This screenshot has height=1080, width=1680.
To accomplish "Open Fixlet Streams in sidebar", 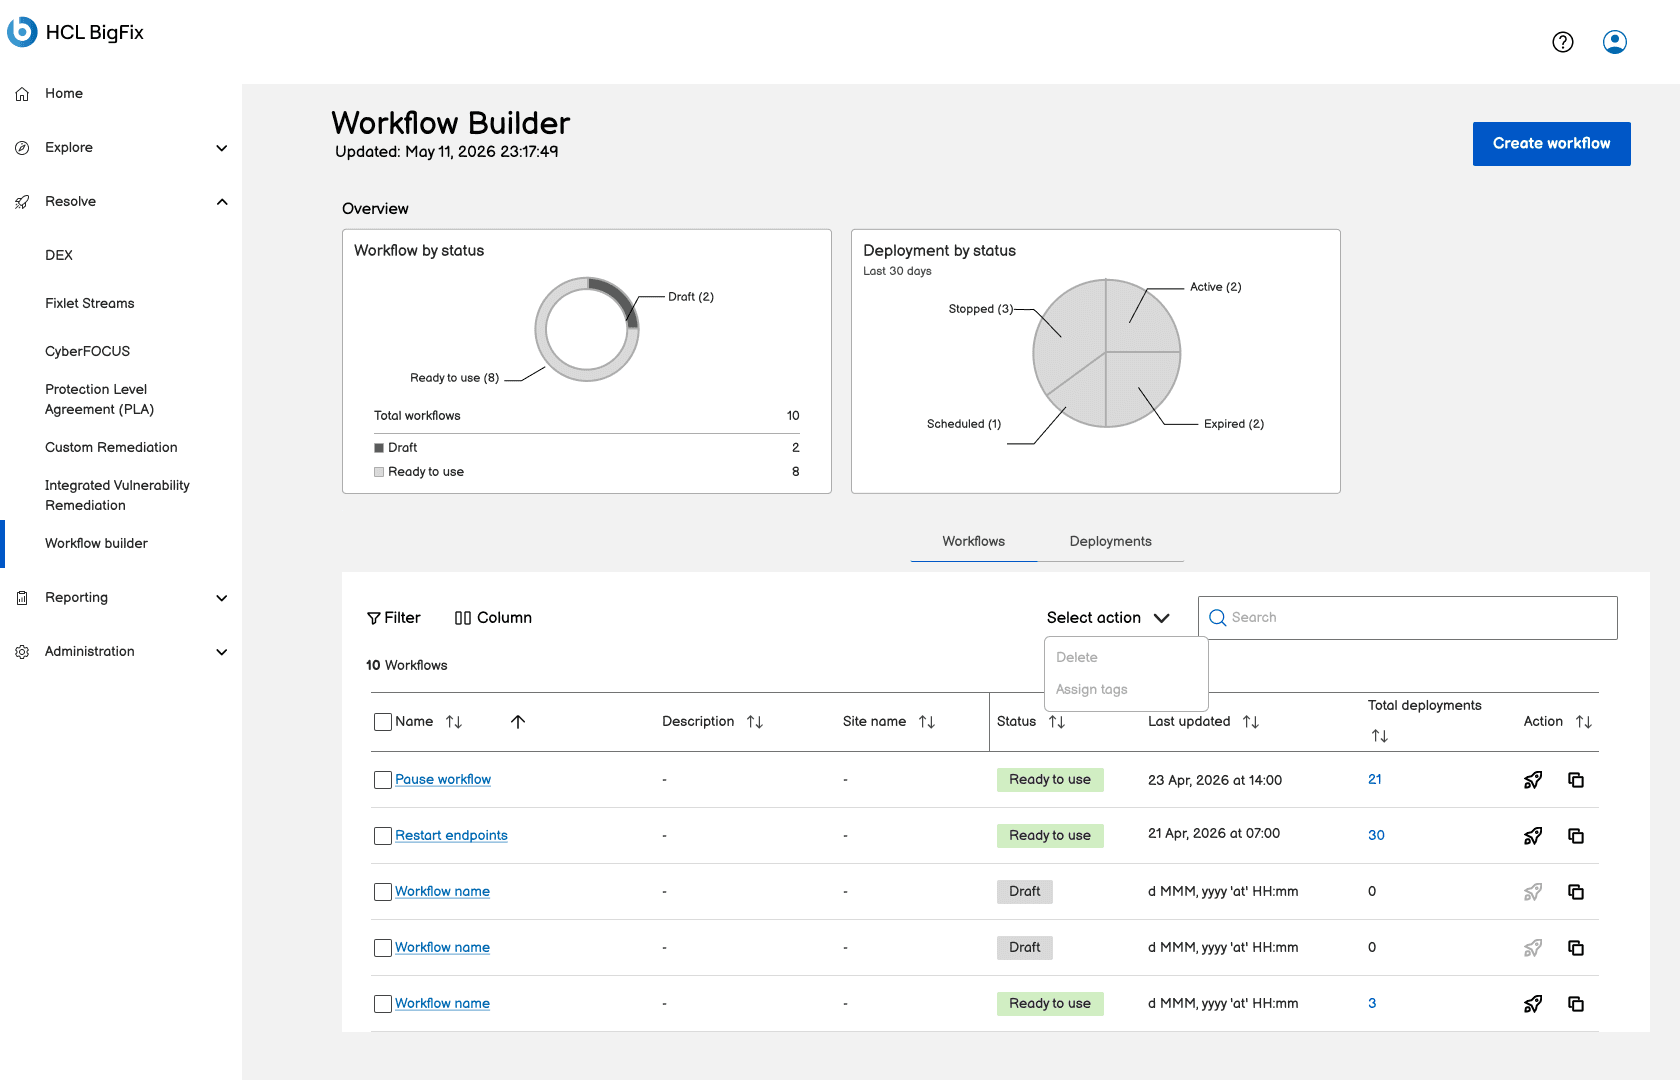I will (x=90, y=303).
